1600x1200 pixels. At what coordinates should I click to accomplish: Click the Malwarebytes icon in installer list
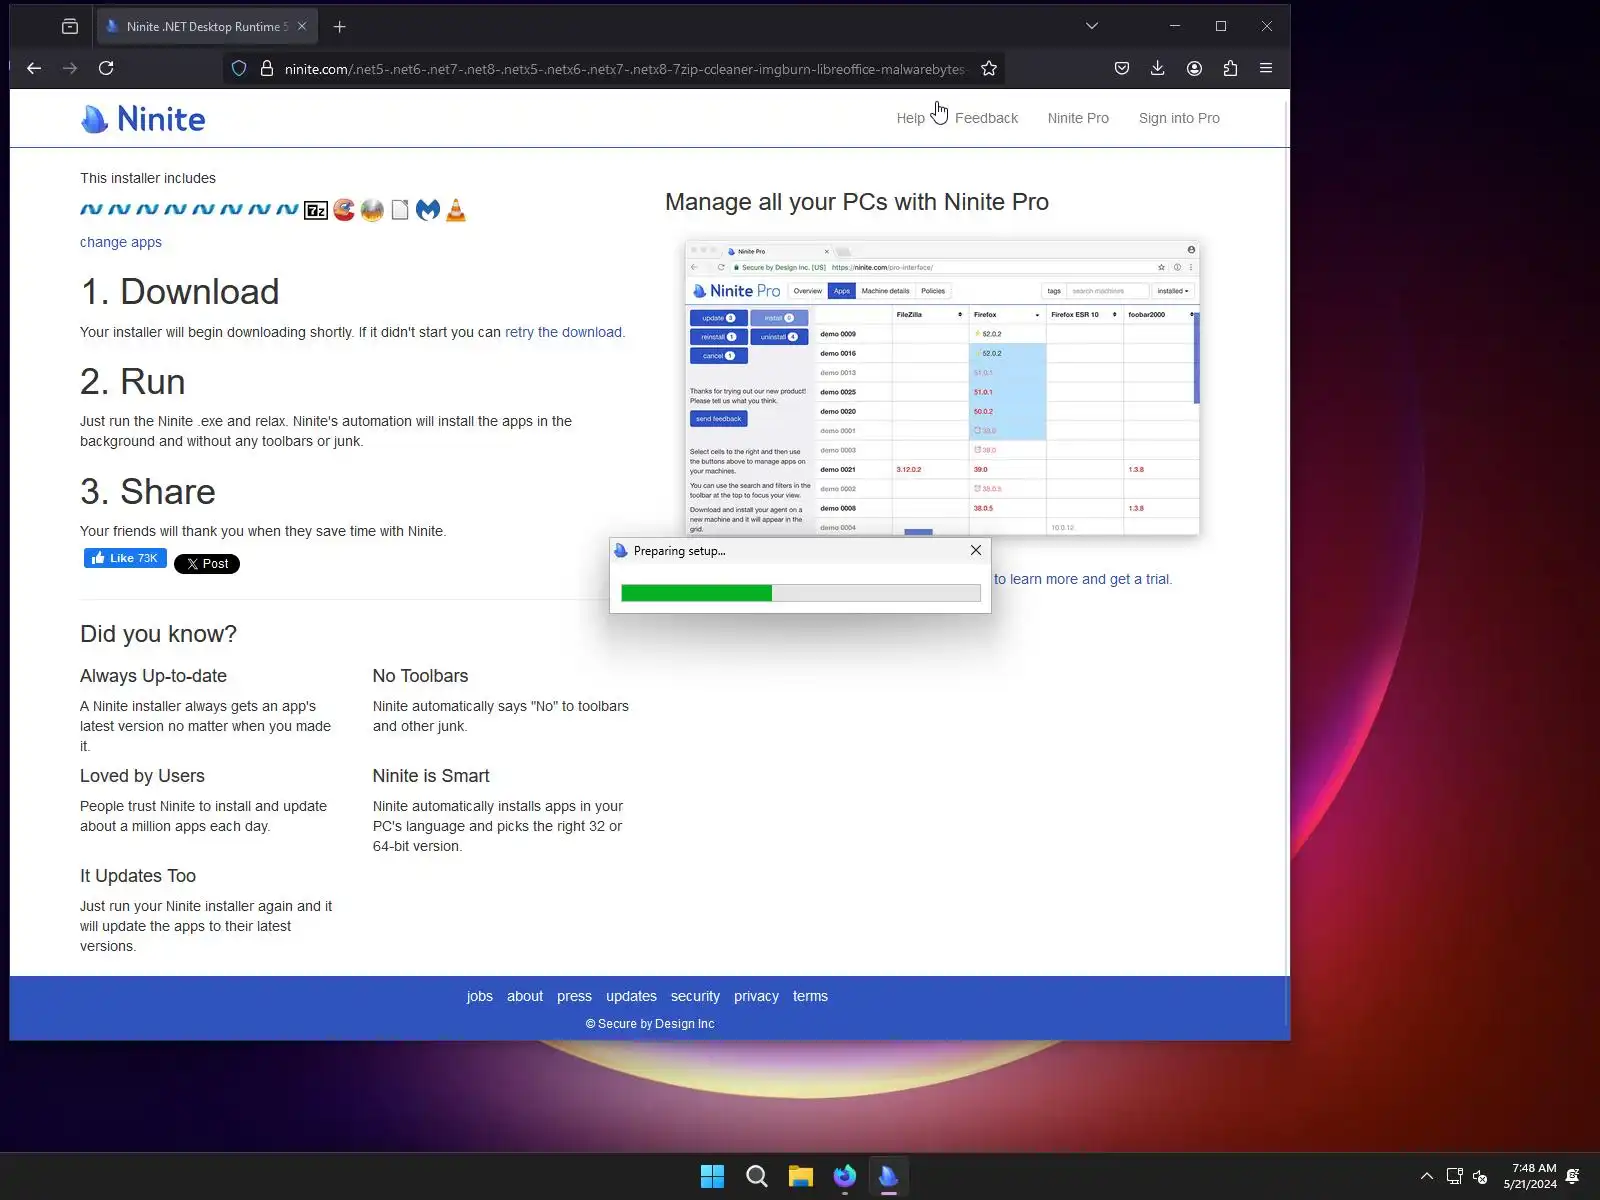pos(428,210)
